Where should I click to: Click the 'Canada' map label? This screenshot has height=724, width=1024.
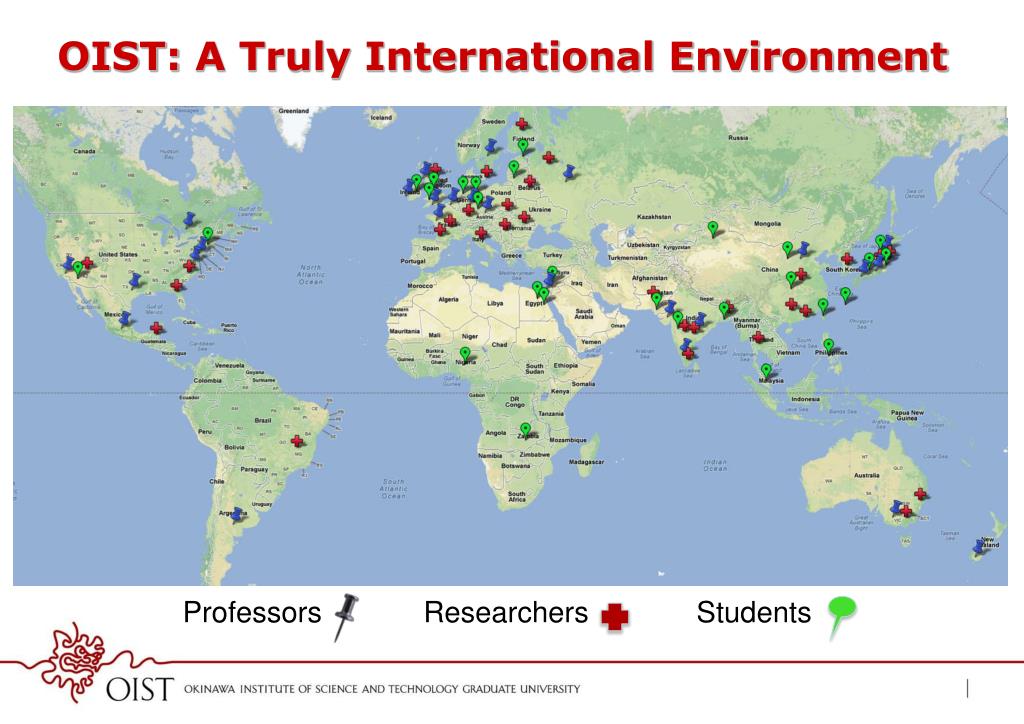point(84,151)
